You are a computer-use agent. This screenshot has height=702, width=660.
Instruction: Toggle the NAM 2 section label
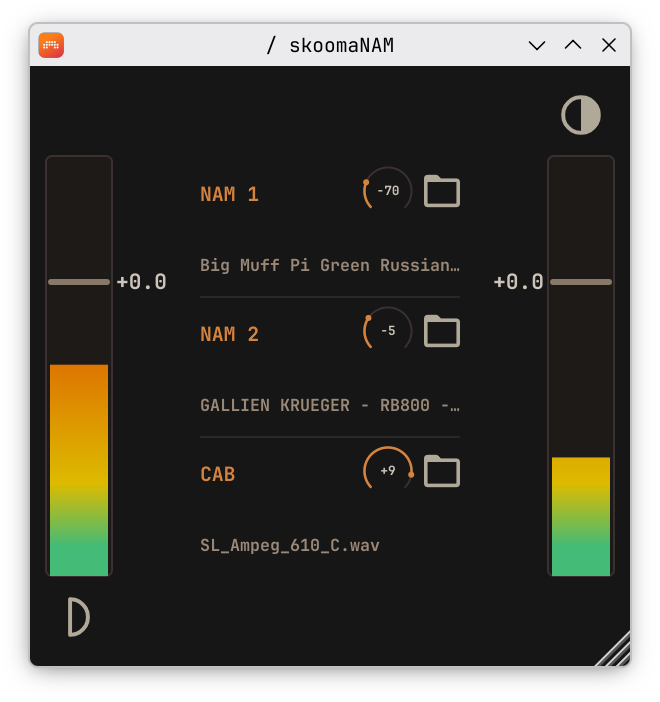pos(229,334)
